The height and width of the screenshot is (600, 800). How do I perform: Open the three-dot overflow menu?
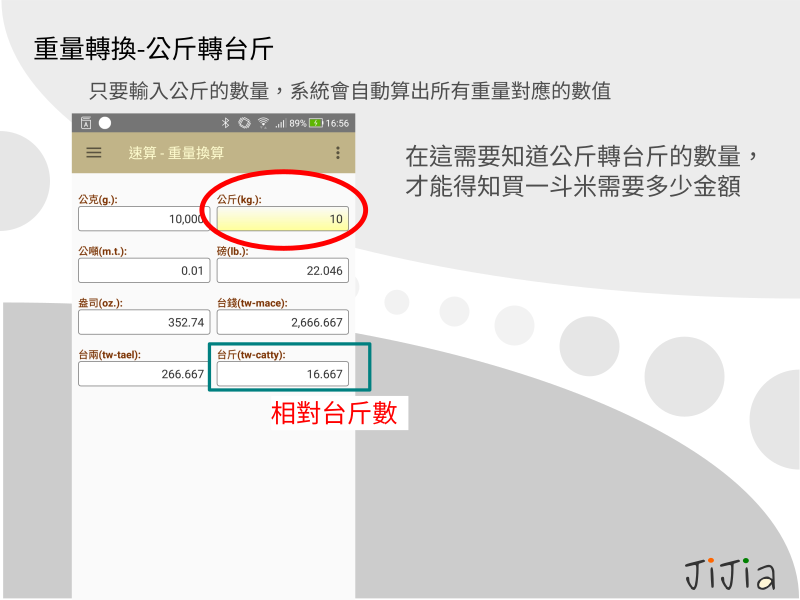pyautogui.click(x=338, y=153)
